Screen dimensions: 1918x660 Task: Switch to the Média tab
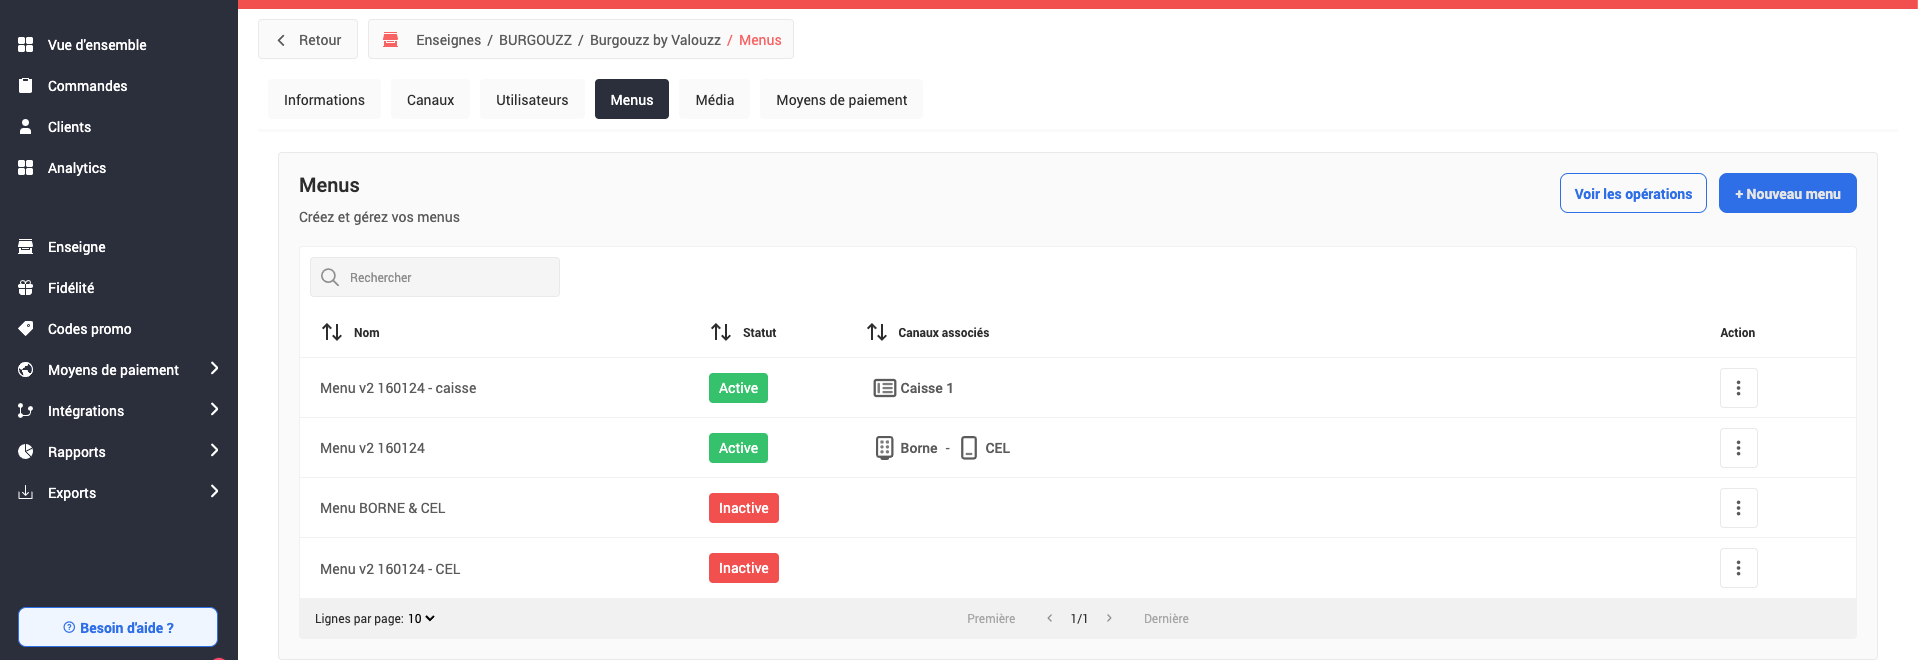714,100
